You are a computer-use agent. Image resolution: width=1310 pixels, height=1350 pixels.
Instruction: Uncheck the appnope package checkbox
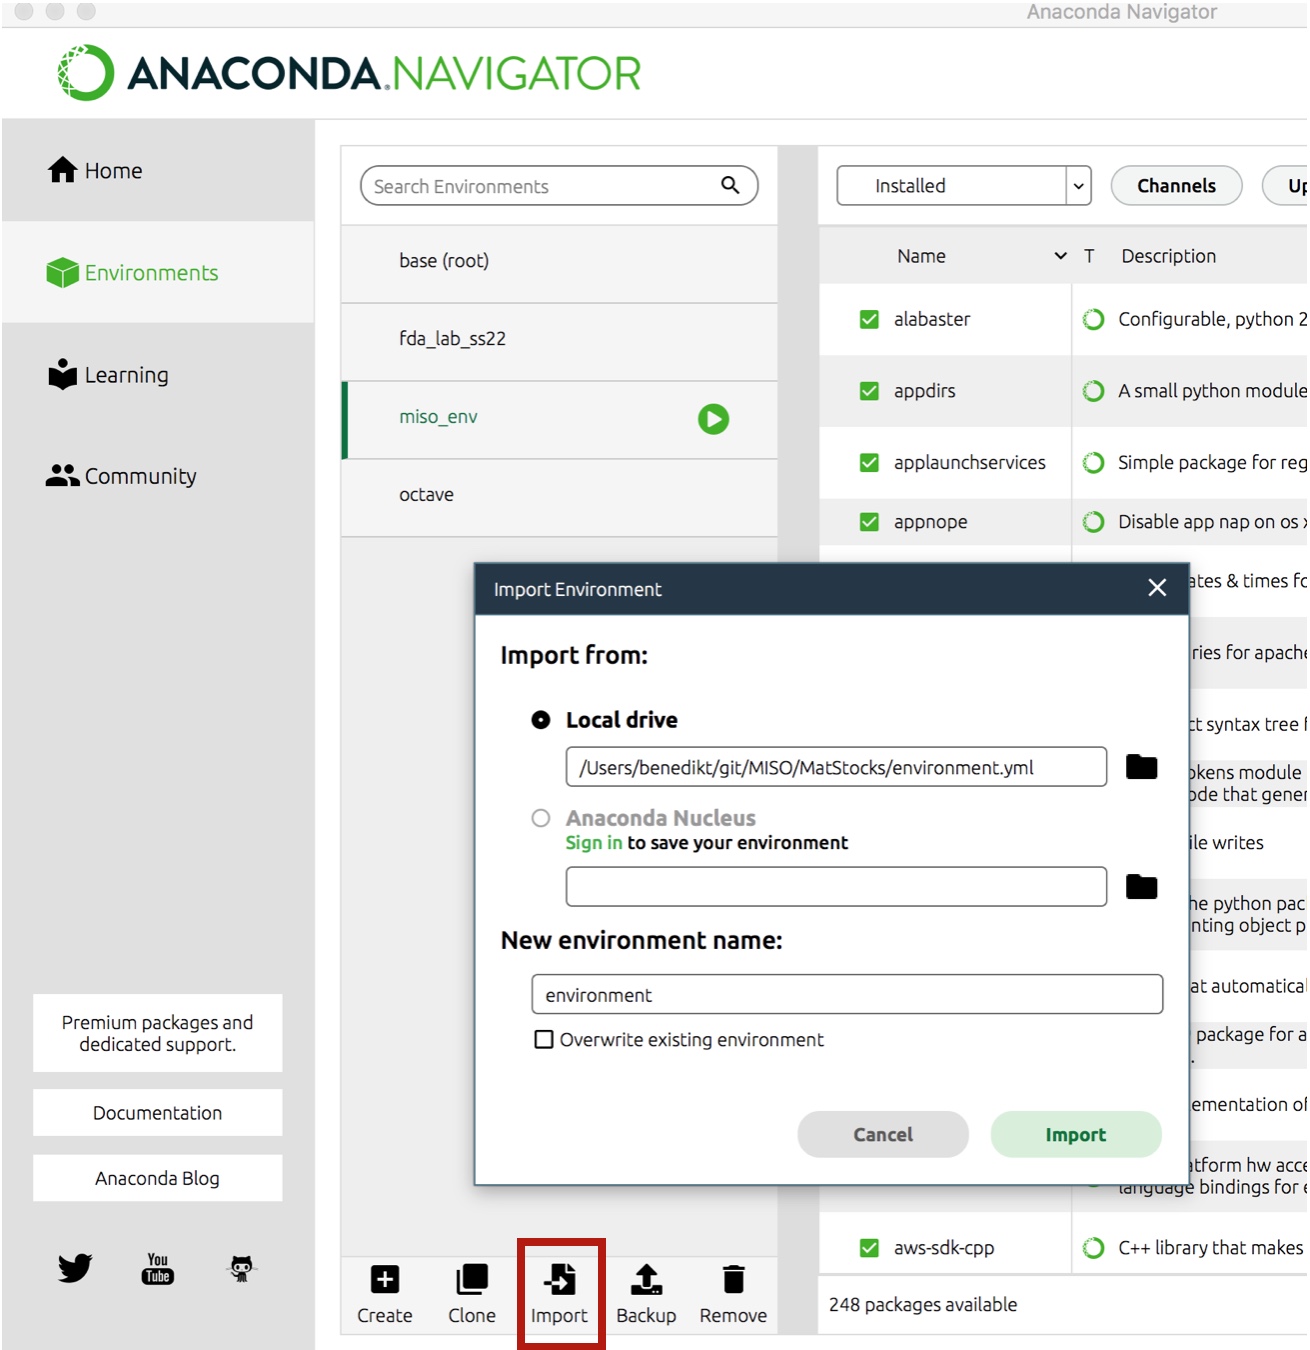point(869,522)
